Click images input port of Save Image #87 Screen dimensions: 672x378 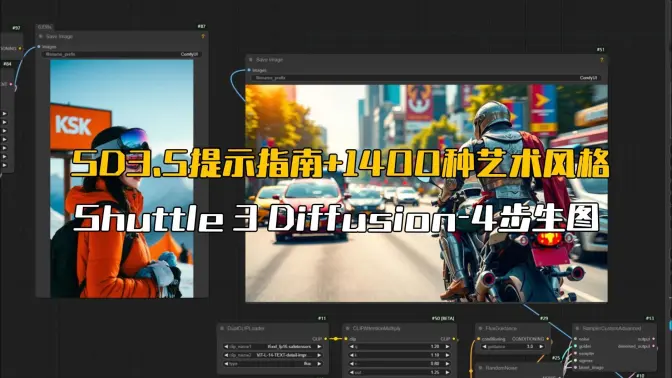click(39, 46)
